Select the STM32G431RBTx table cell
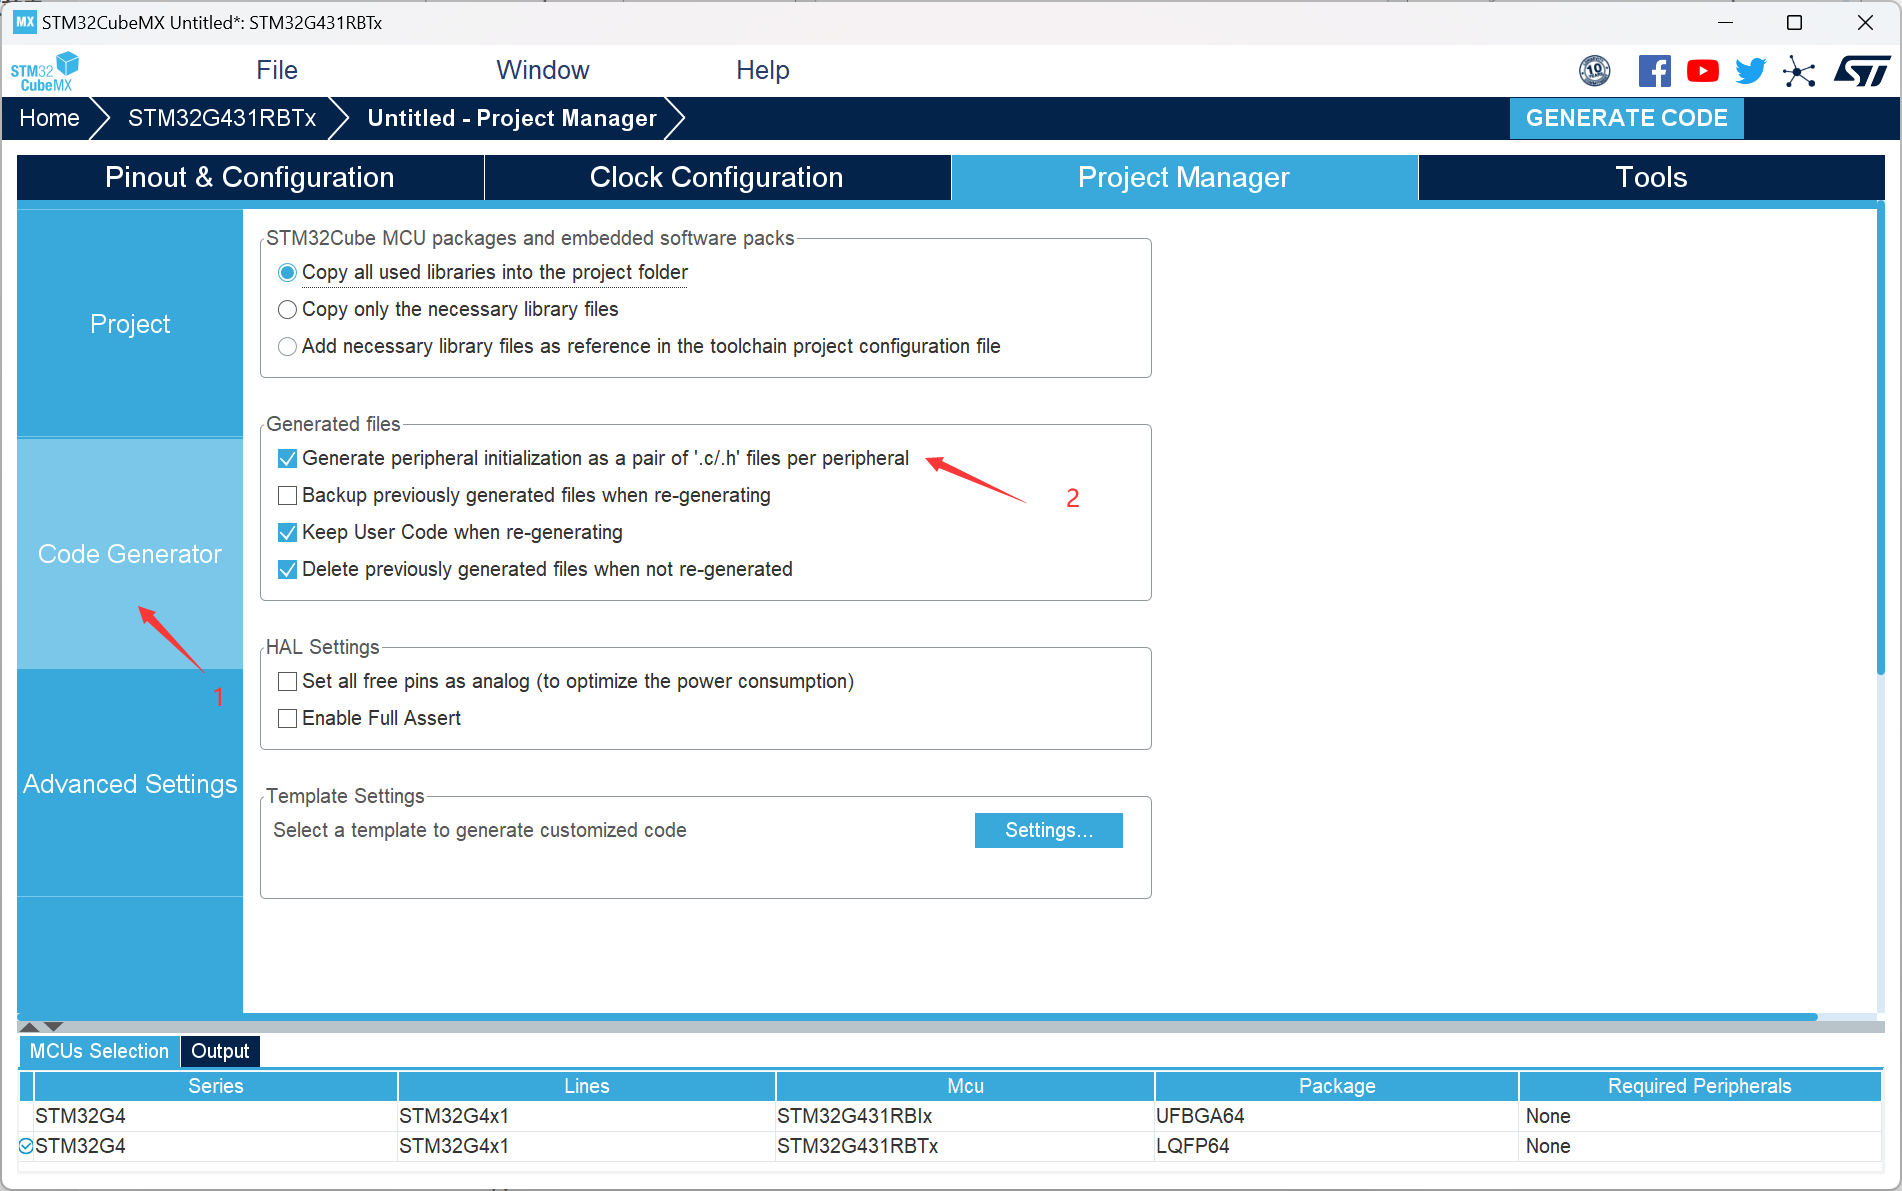The width and height of the screenshot is (1902, 1191). (x=965, y=1147)
